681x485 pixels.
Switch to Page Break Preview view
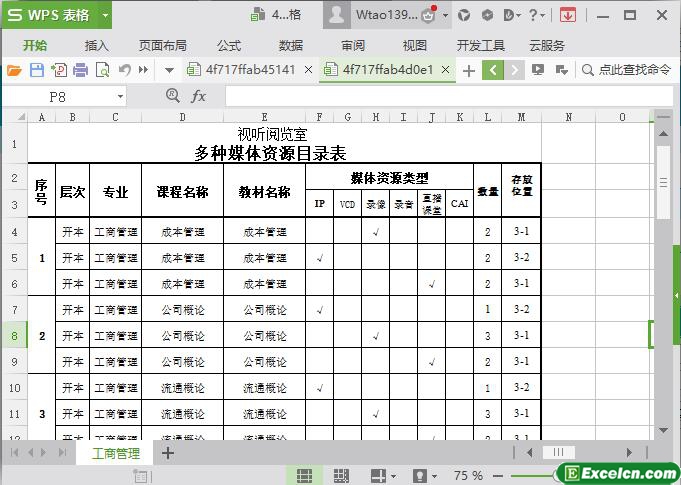pos(341,475)
